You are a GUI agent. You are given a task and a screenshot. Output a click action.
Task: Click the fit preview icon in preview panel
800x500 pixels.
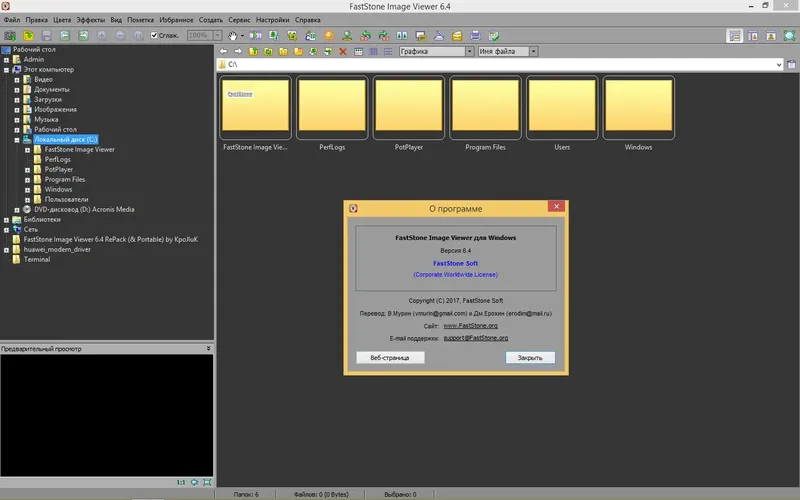click(194, 482)
